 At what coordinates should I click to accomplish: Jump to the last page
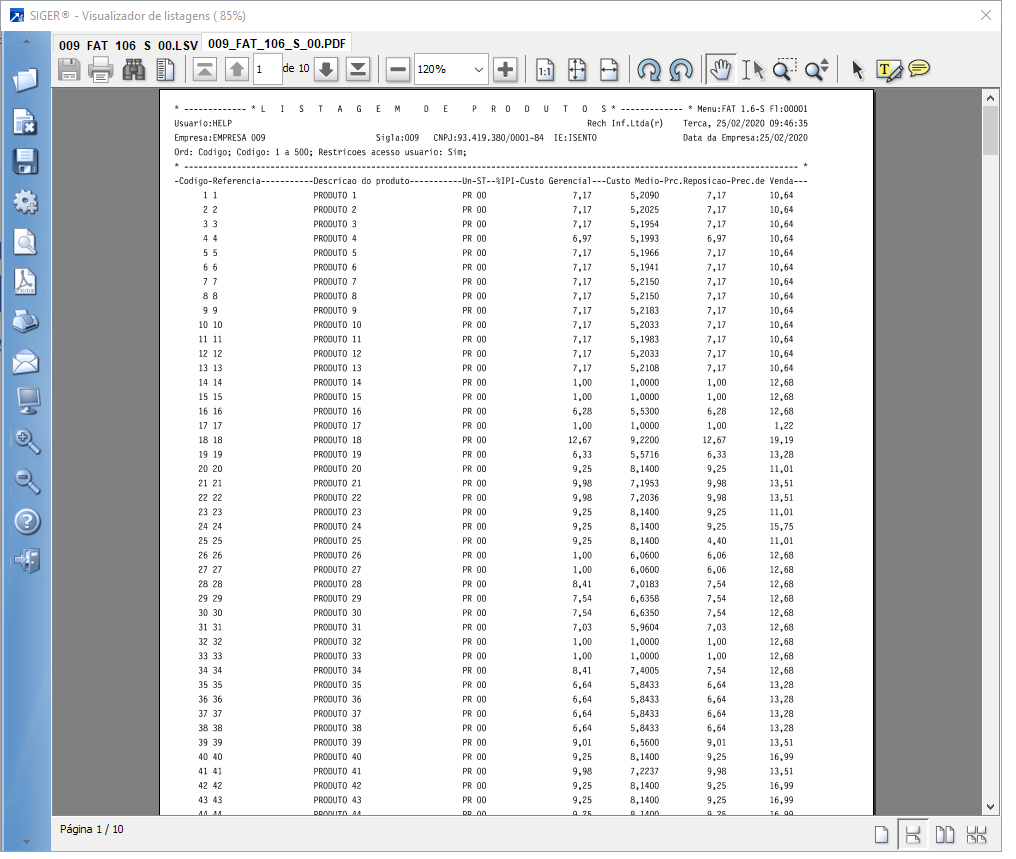pos(357,69)
